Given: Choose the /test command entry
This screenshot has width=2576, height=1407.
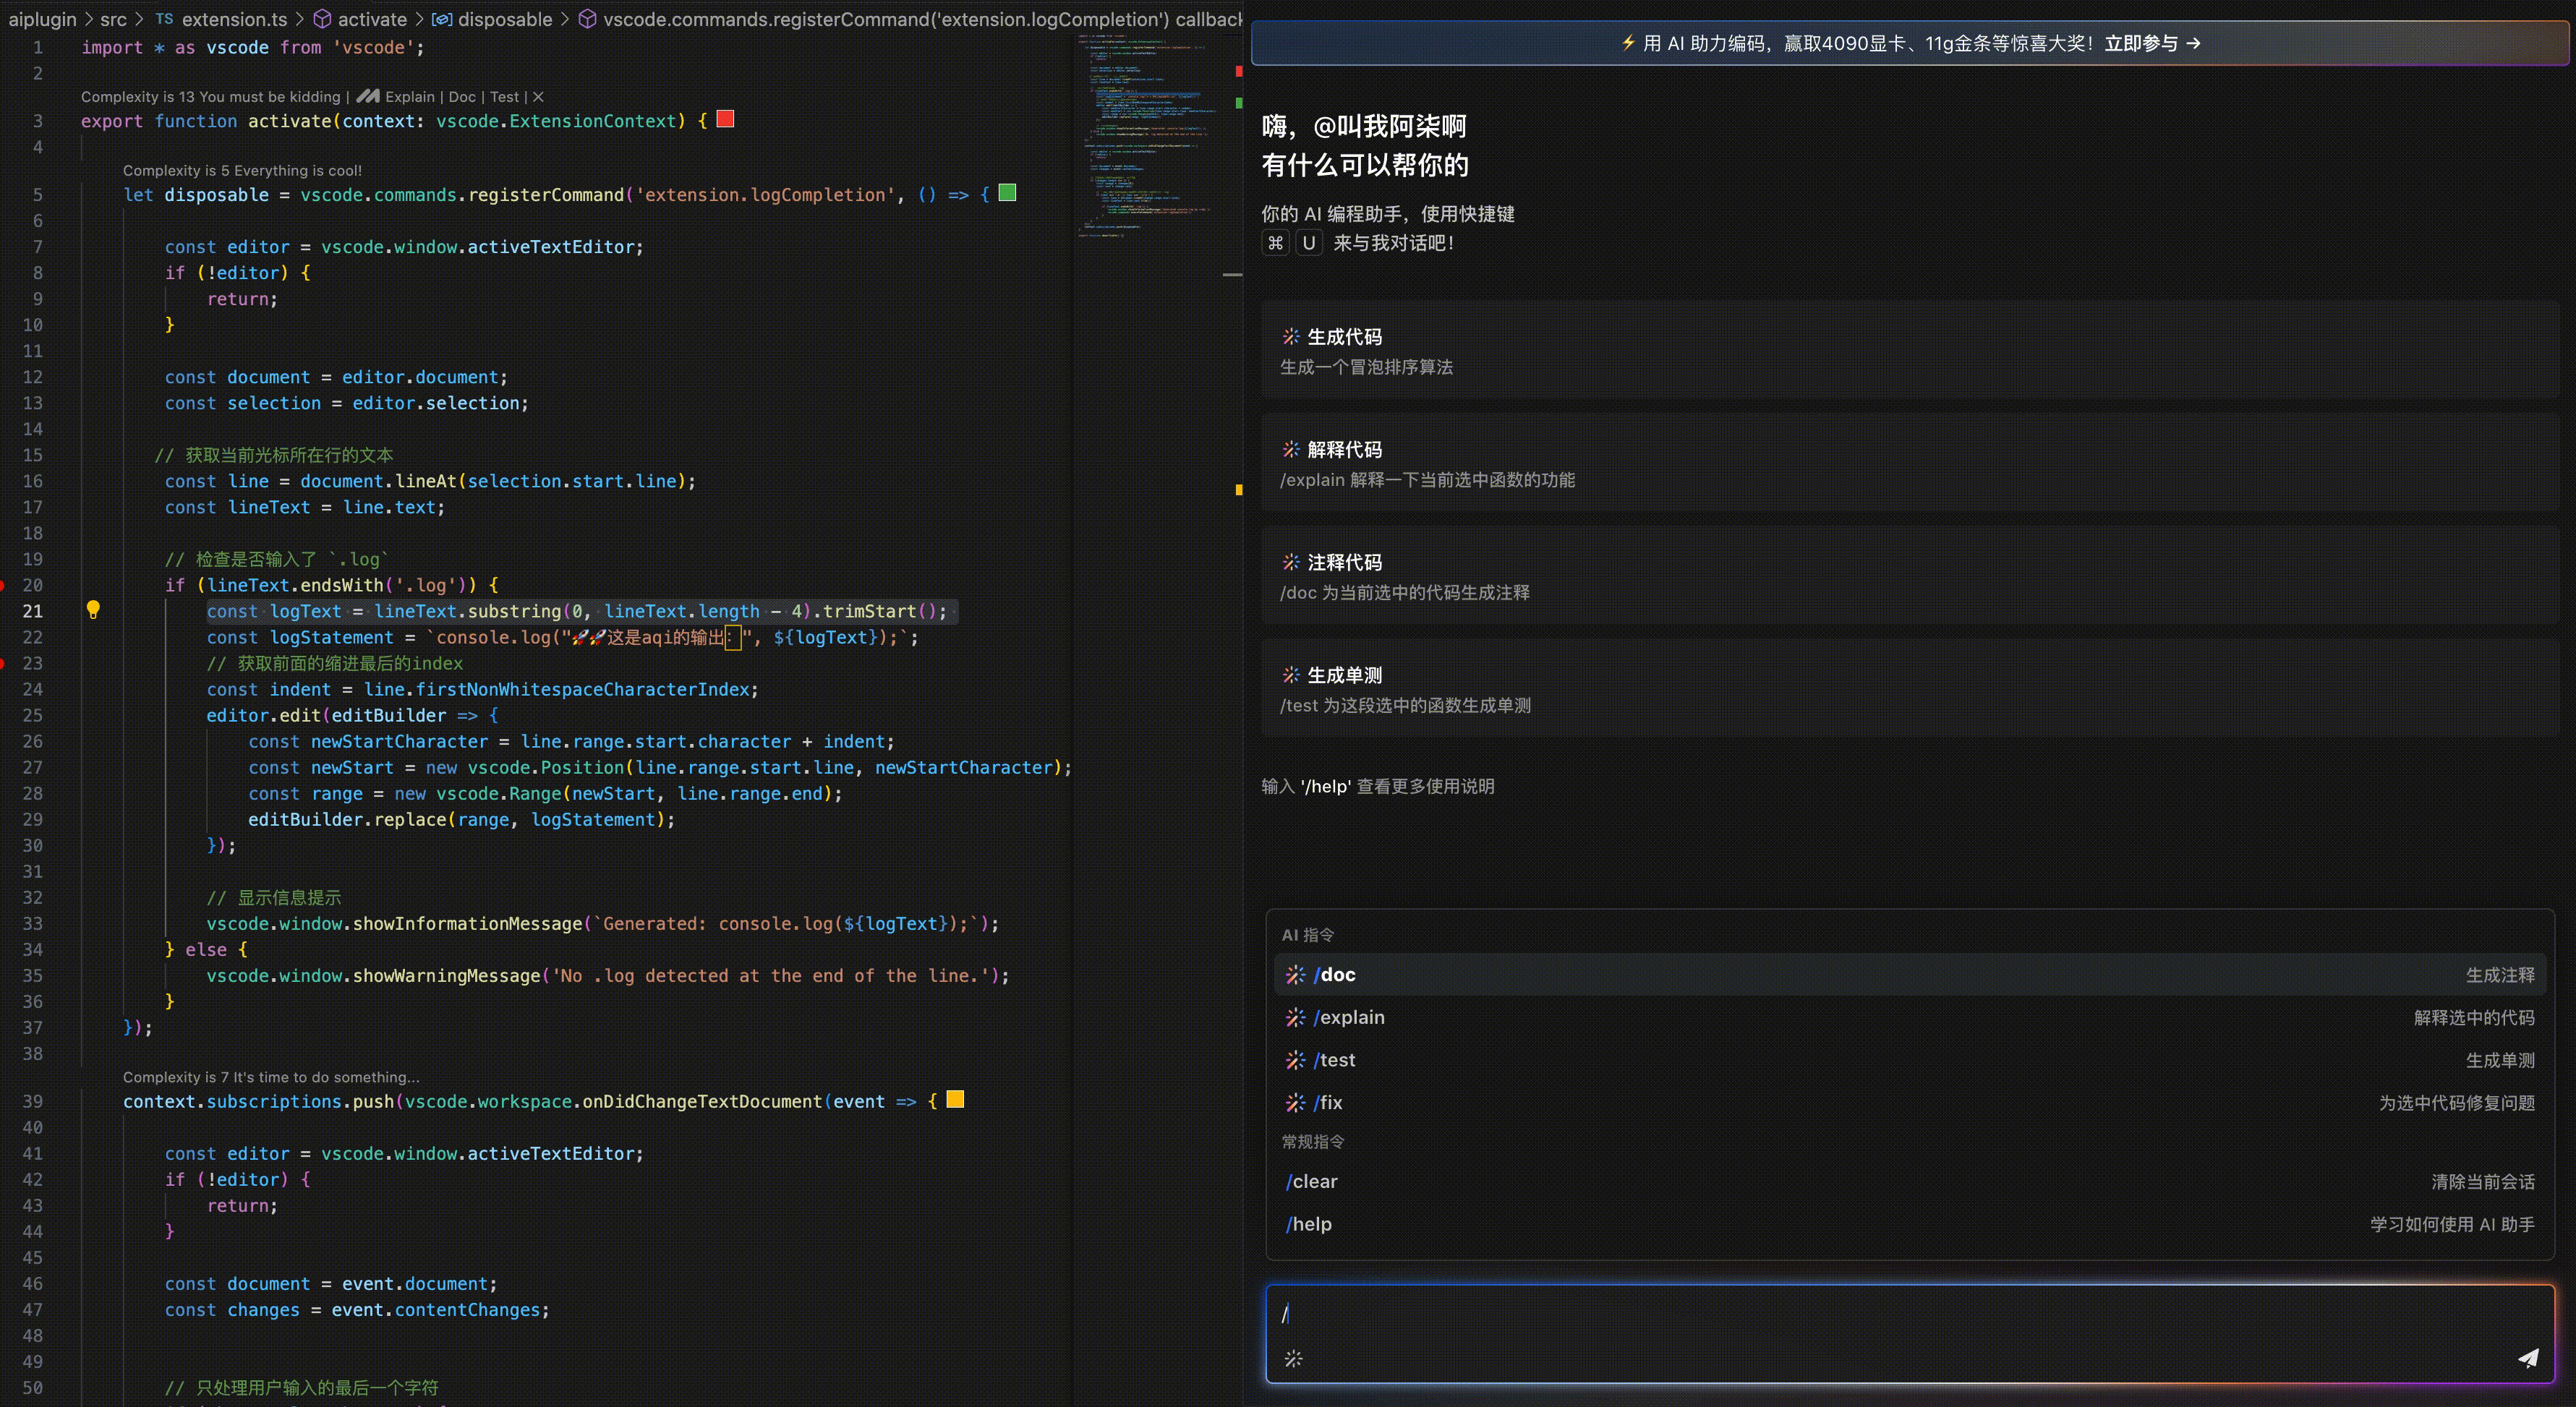Looking at the screenshot, I should click(x=1336, y=1060).
